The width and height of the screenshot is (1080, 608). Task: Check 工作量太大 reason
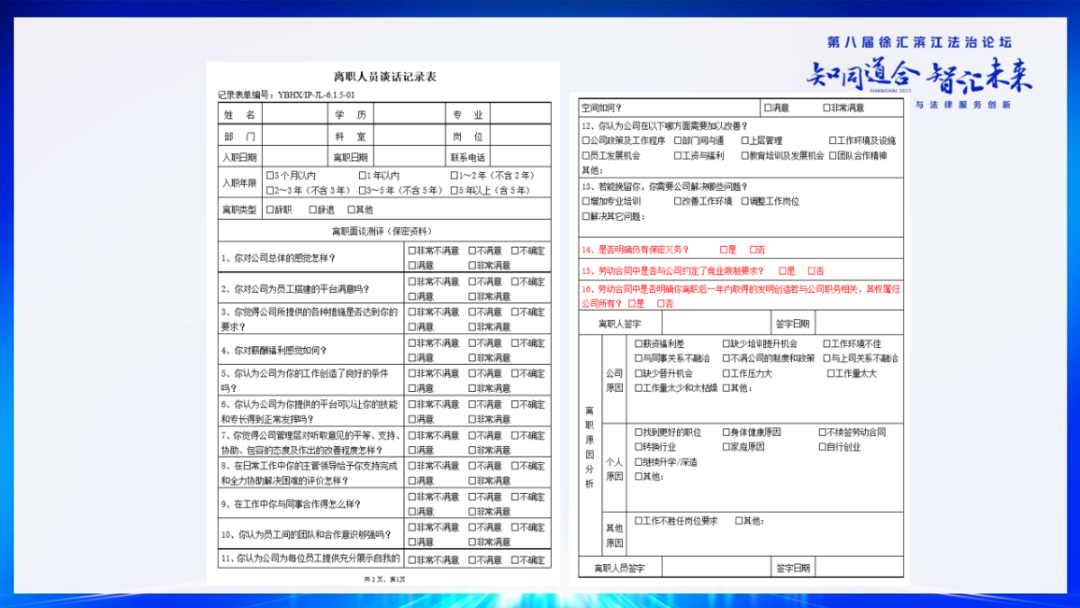pos(831,373)
